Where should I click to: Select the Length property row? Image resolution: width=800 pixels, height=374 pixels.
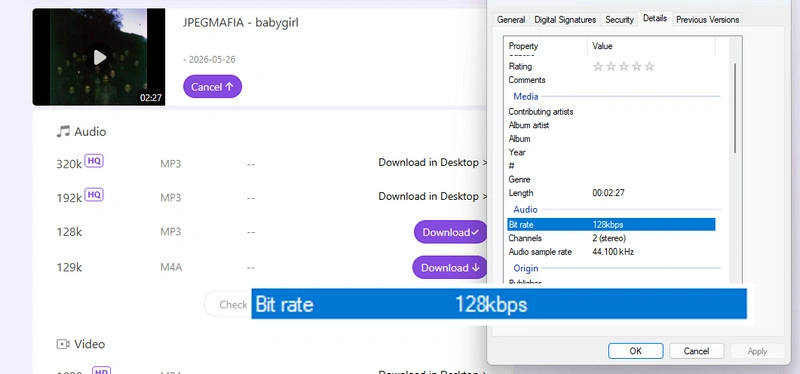coord(611,193)
